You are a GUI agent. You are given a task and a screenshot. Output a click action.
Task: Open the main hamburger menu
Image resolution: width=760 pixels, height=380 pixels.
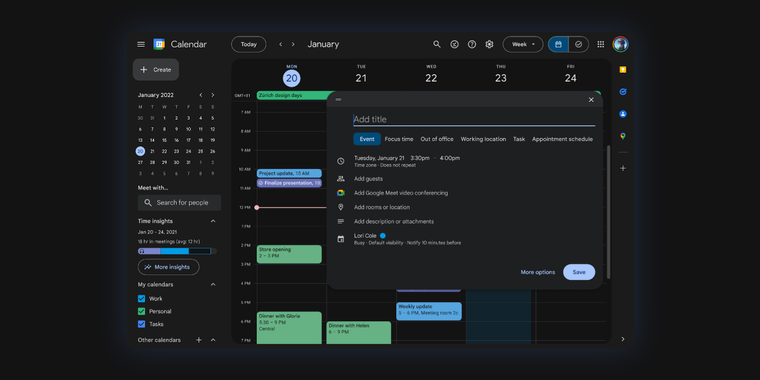[x=141, y=44]
